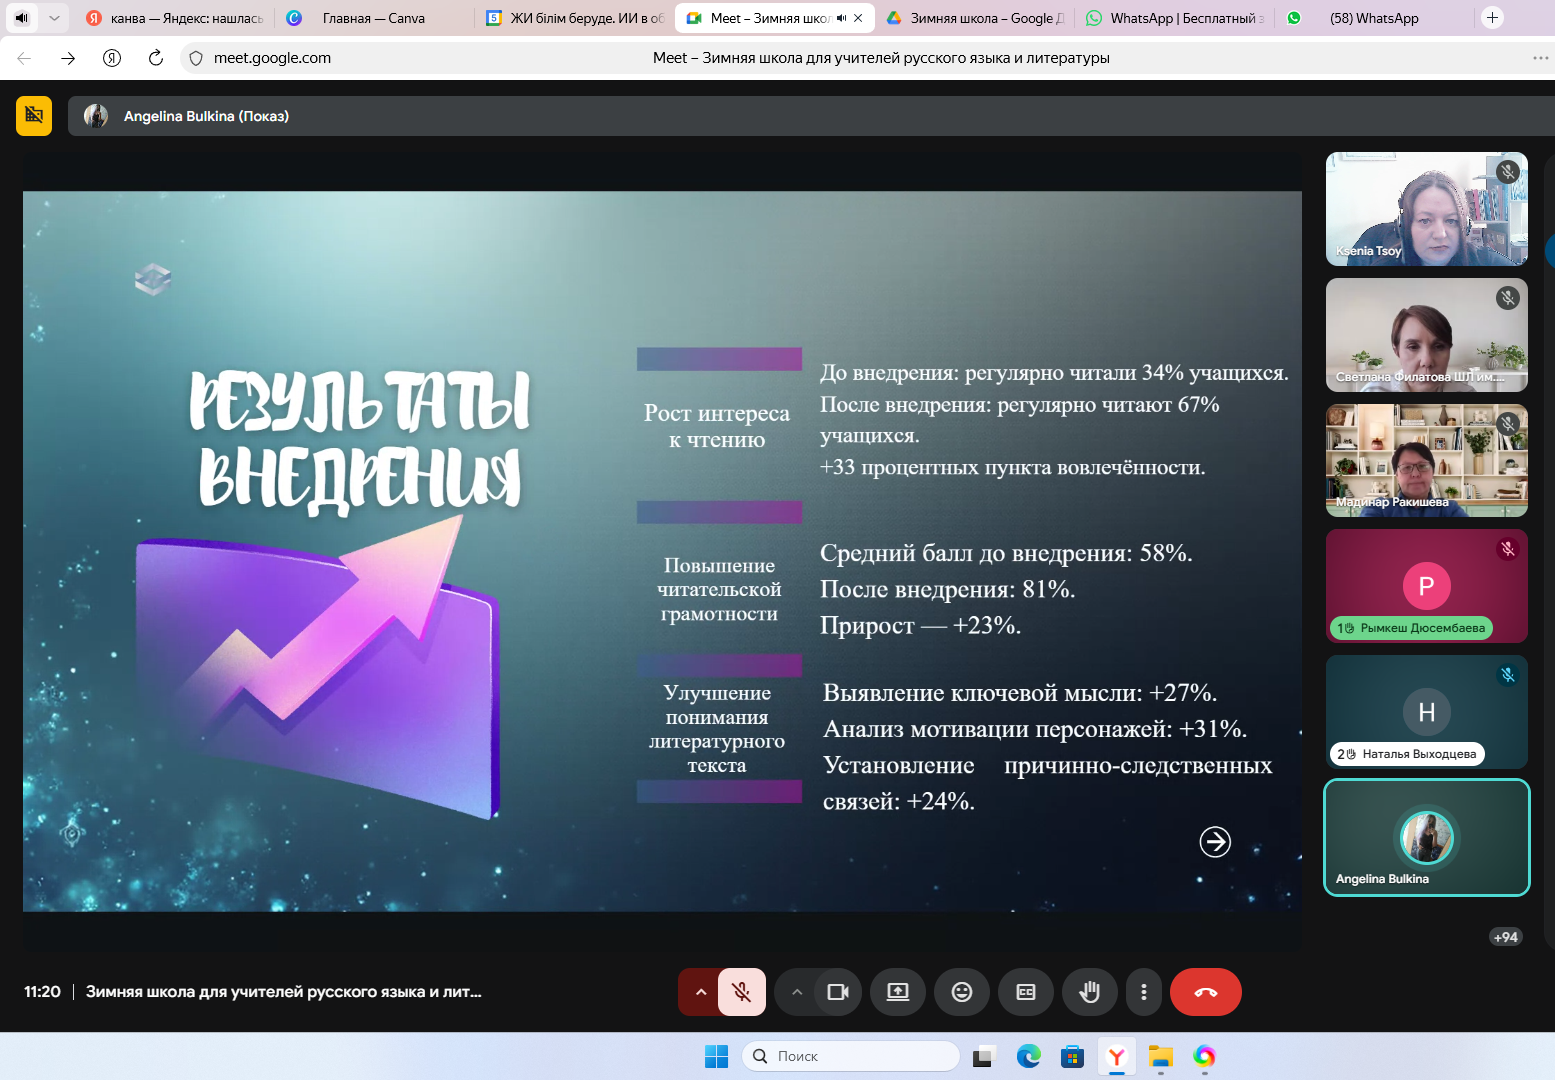Expand audio settings chevron next to microphone
Screen dimensions: 1555x1080
pyautogui.click(x=700, y=992)
